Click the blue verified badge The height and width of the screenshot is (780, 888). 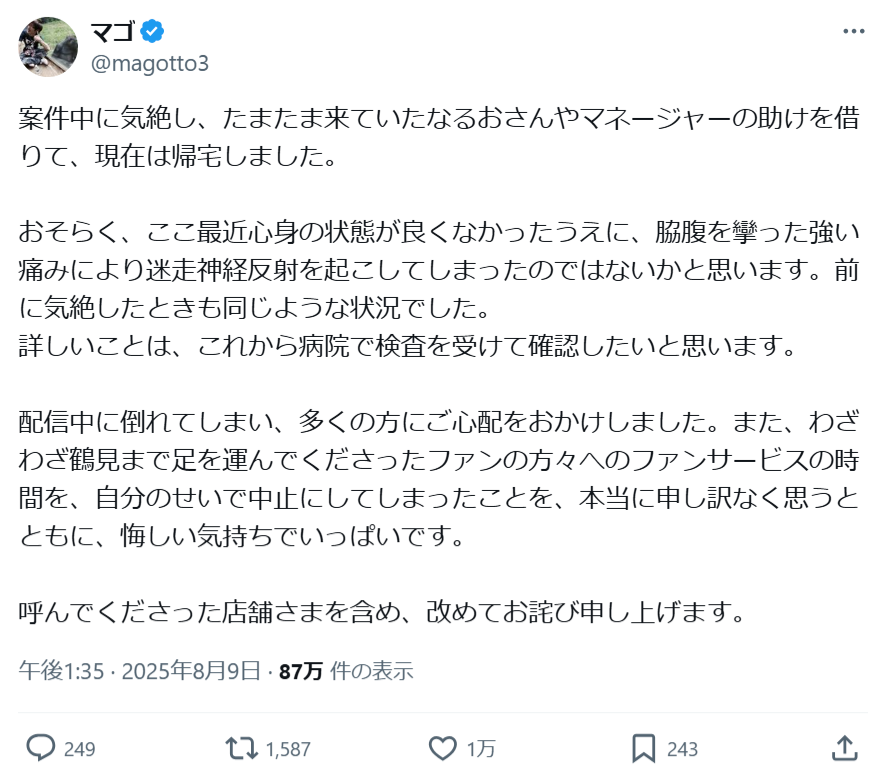[x=152, y=31]
